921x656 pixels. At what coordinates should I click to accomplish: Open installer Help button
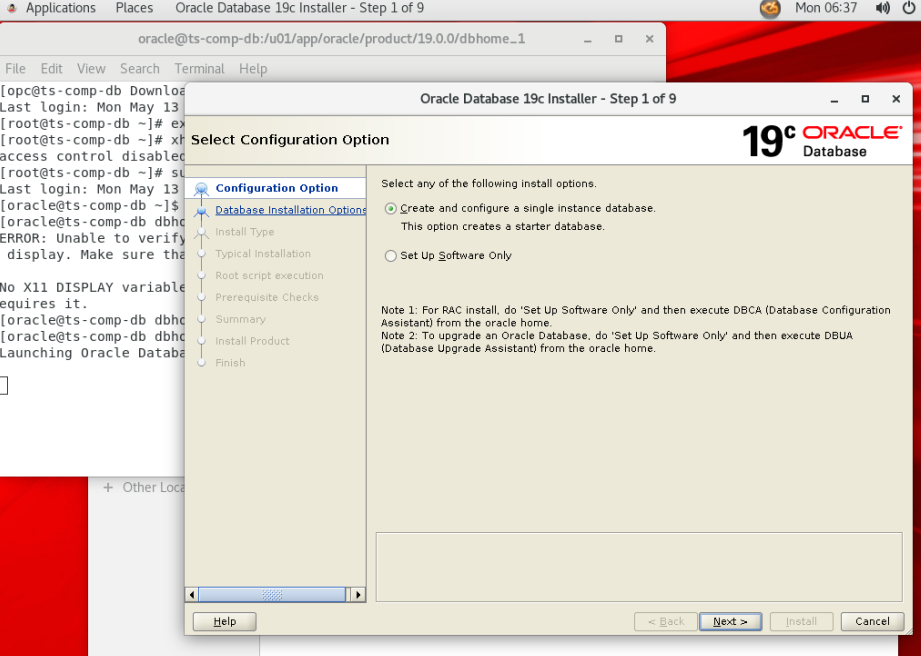click(224, 621)
